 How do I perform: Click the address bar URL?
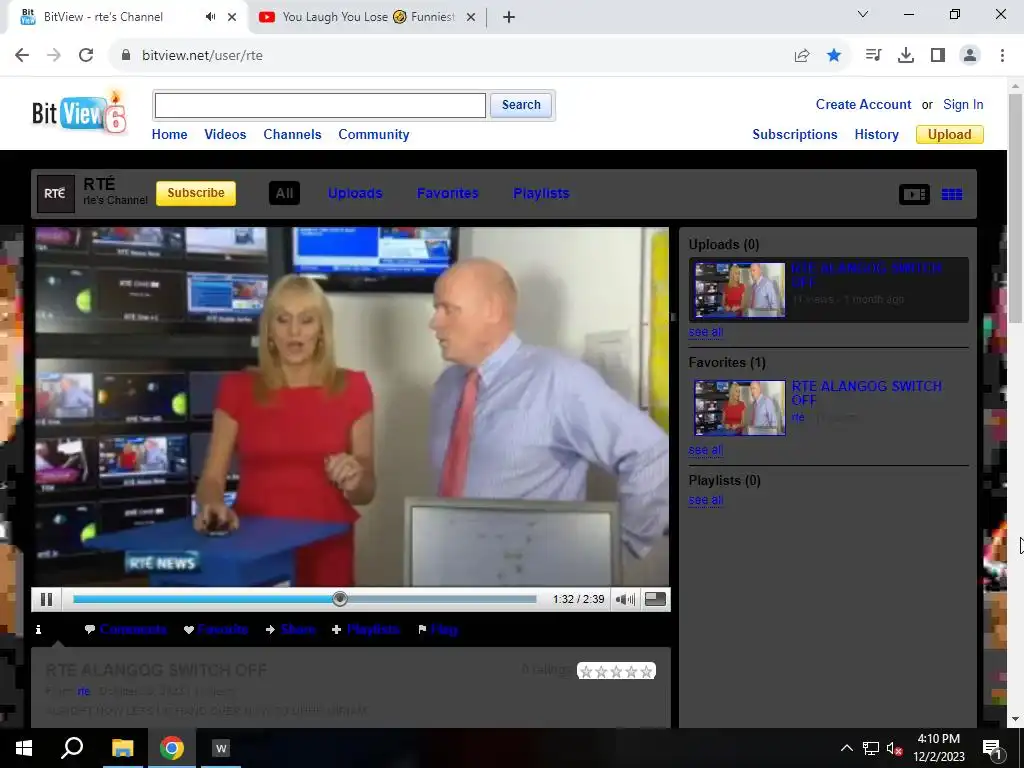(x=202, y=56)
